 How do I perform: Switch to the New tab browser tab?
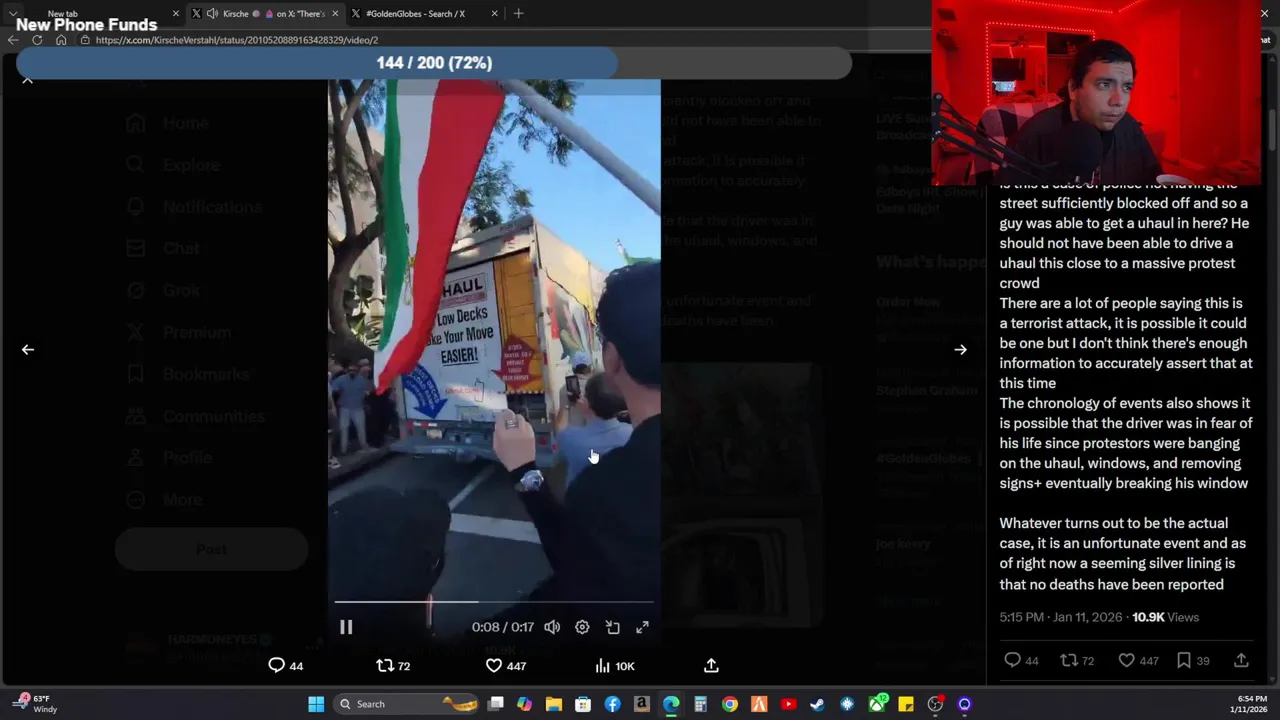[100, 13]
